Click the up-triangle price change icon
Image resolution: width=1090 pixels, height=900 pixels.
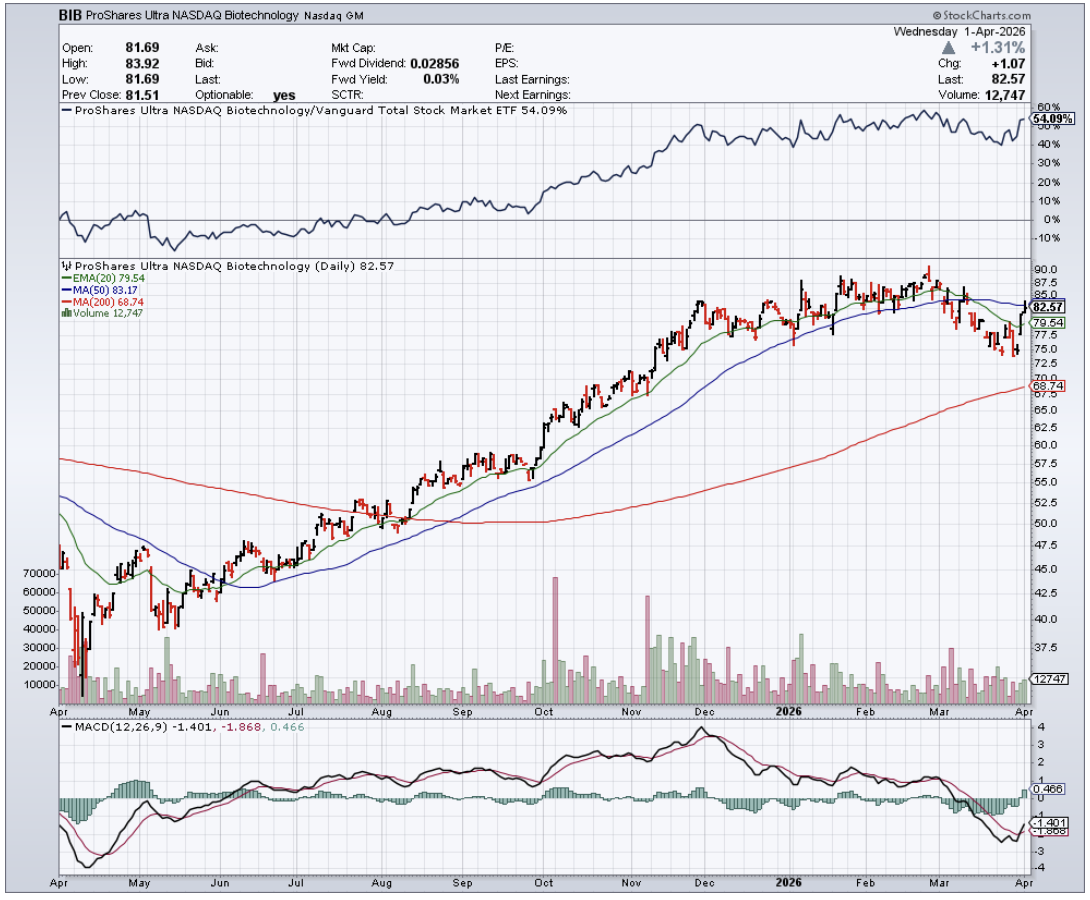(946, 48)
